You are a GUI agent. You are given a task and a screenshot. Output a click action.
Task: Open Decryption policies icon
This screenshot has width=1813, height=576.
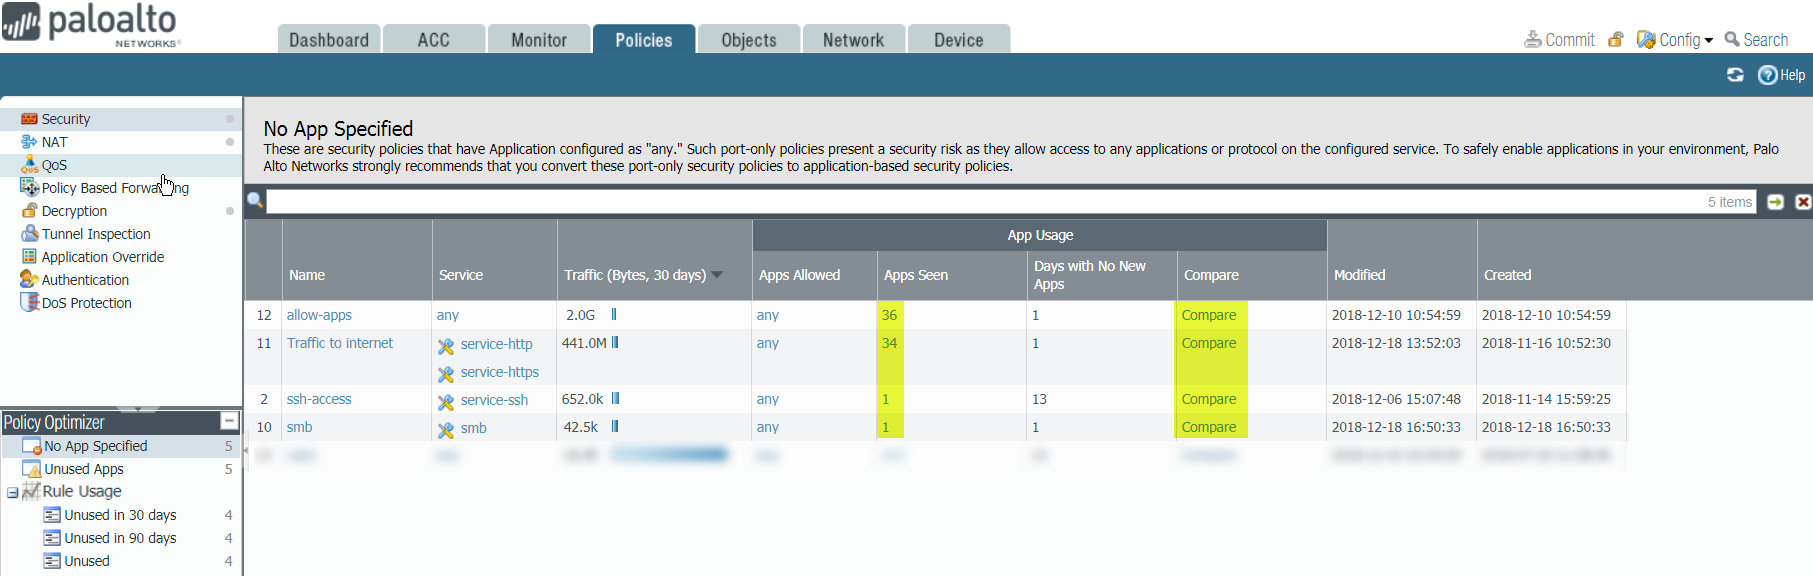[x=30, y=211]
